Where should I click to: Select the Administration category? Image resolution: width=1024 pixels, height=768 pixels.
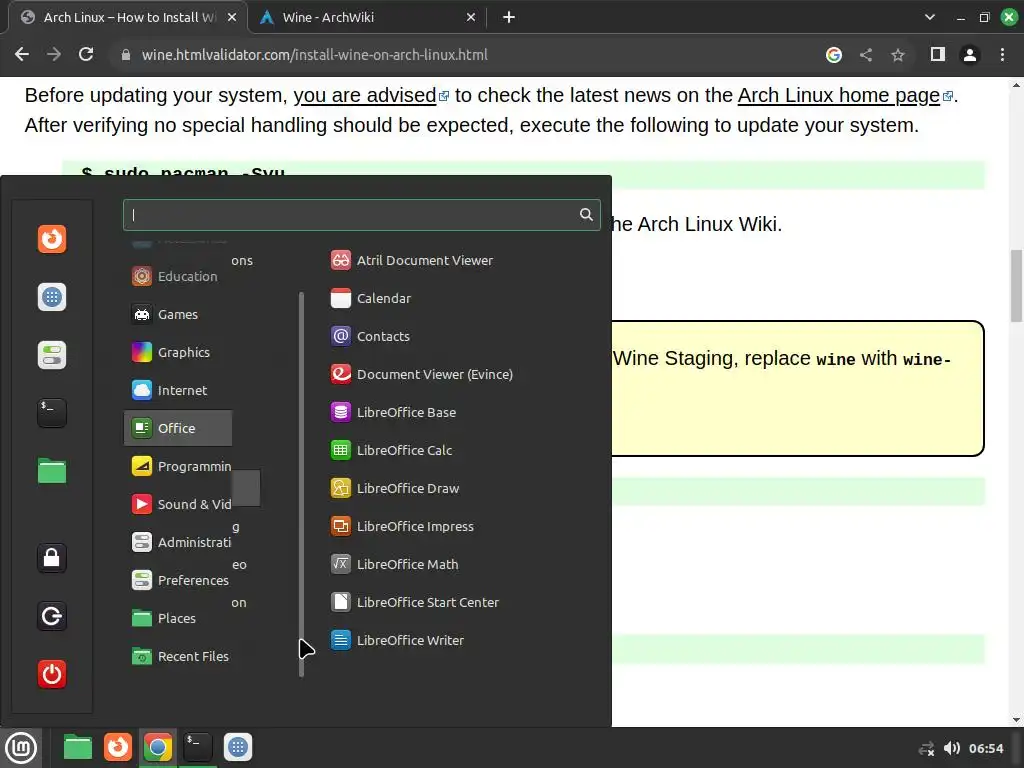(x=177, y=541)
